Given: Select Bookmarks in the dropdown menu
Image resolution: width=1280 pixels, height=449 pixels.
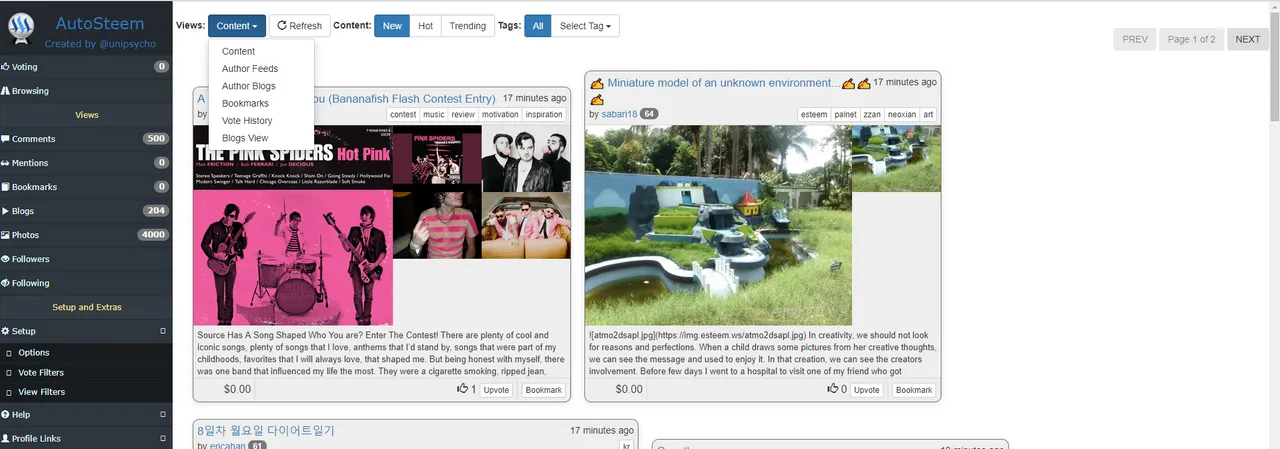Looking at the screenshot, I should click(x=261, y=103).
